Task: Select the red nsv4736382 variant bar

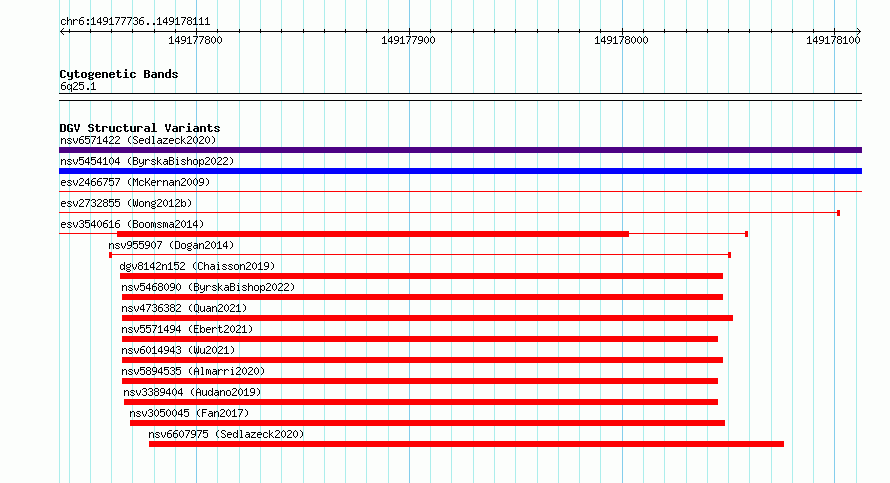Action: click(427, 318)
